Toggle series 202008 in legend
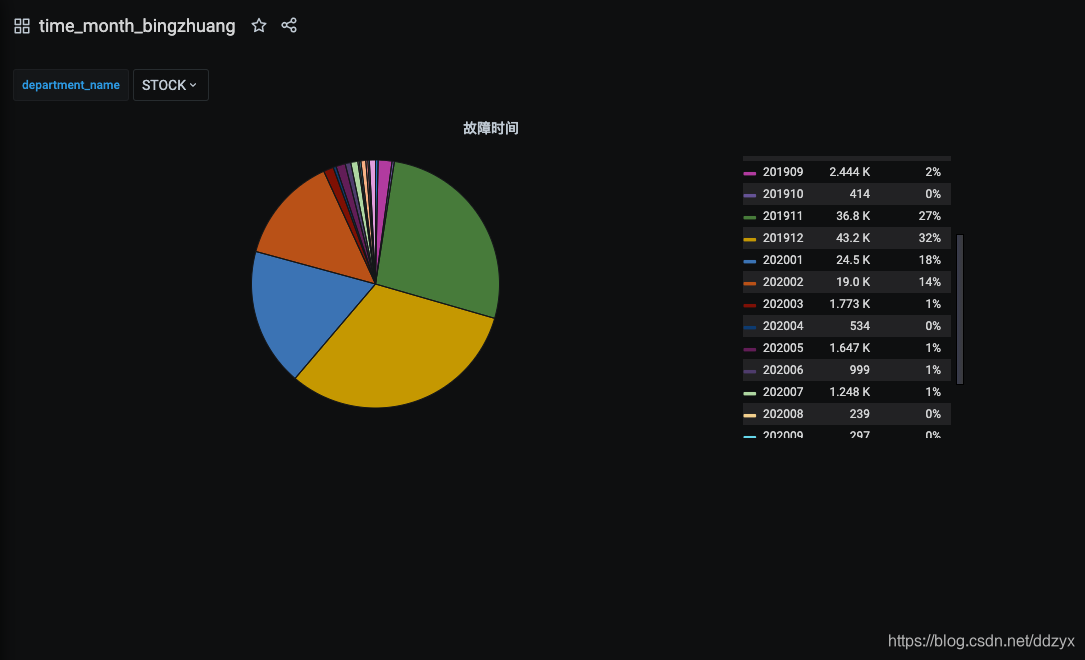 (x=783, y=414)
